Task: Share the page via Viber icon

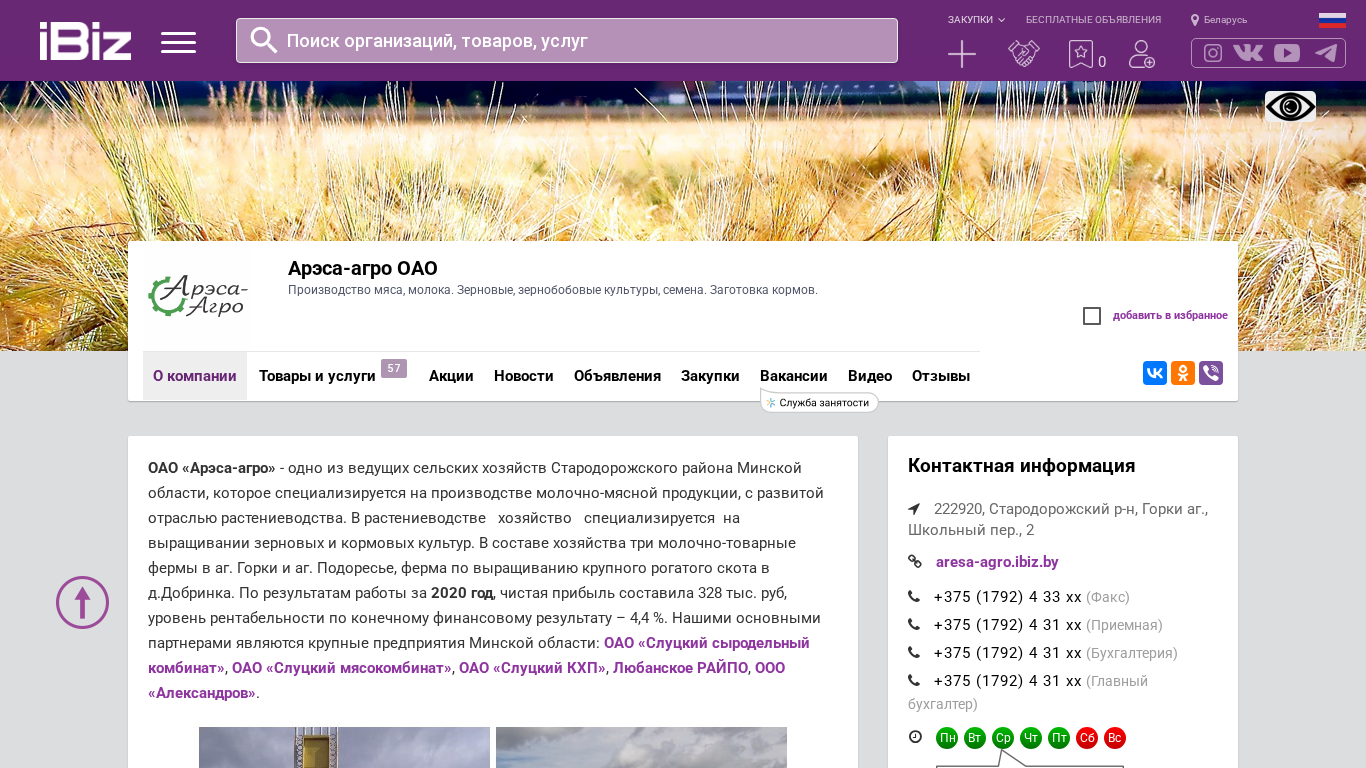Action: pyautogui.click(x=1211, y=373)
